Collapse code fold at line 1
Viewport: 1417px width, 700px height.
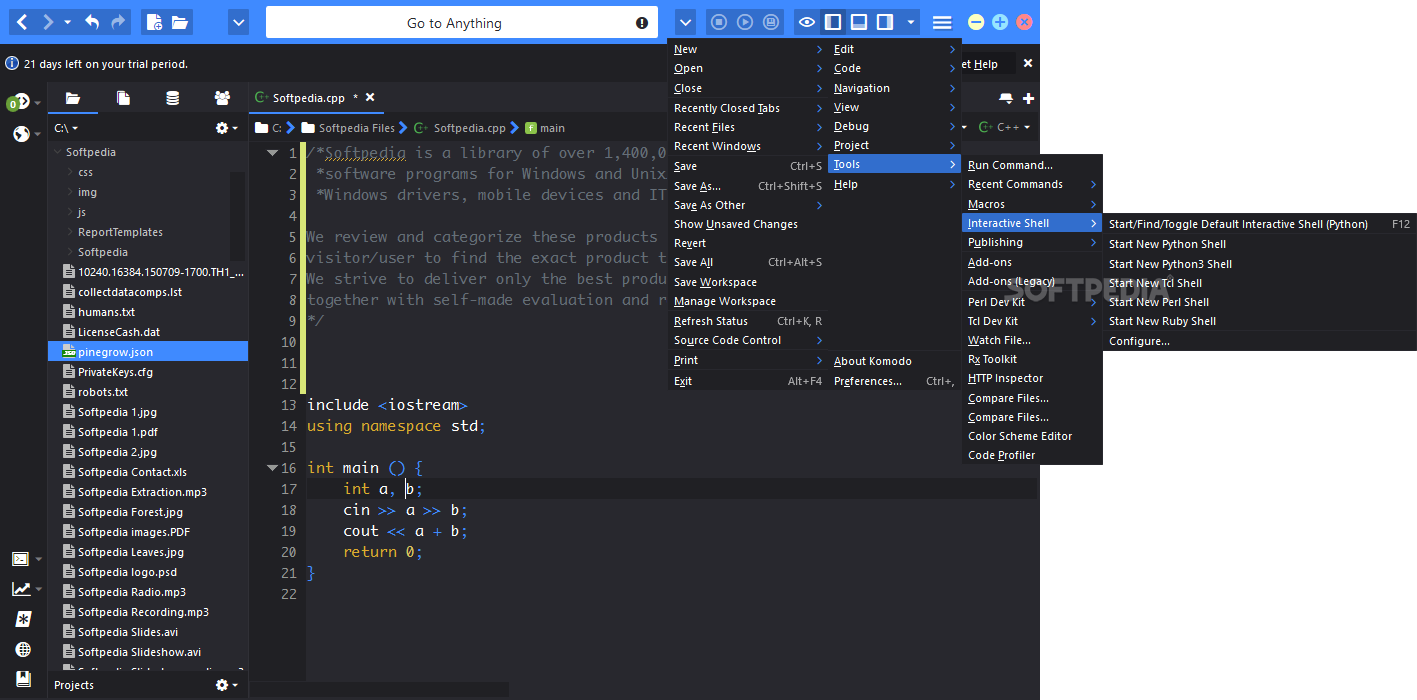[272, 153]
